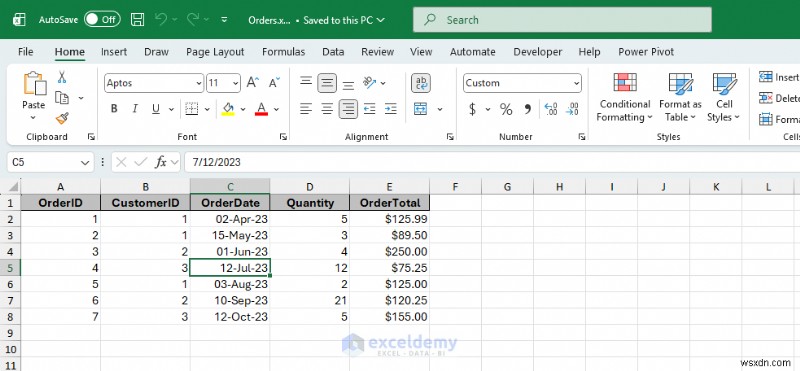Center text horizontally
The image size is (800, 371).
coord(327,109)
